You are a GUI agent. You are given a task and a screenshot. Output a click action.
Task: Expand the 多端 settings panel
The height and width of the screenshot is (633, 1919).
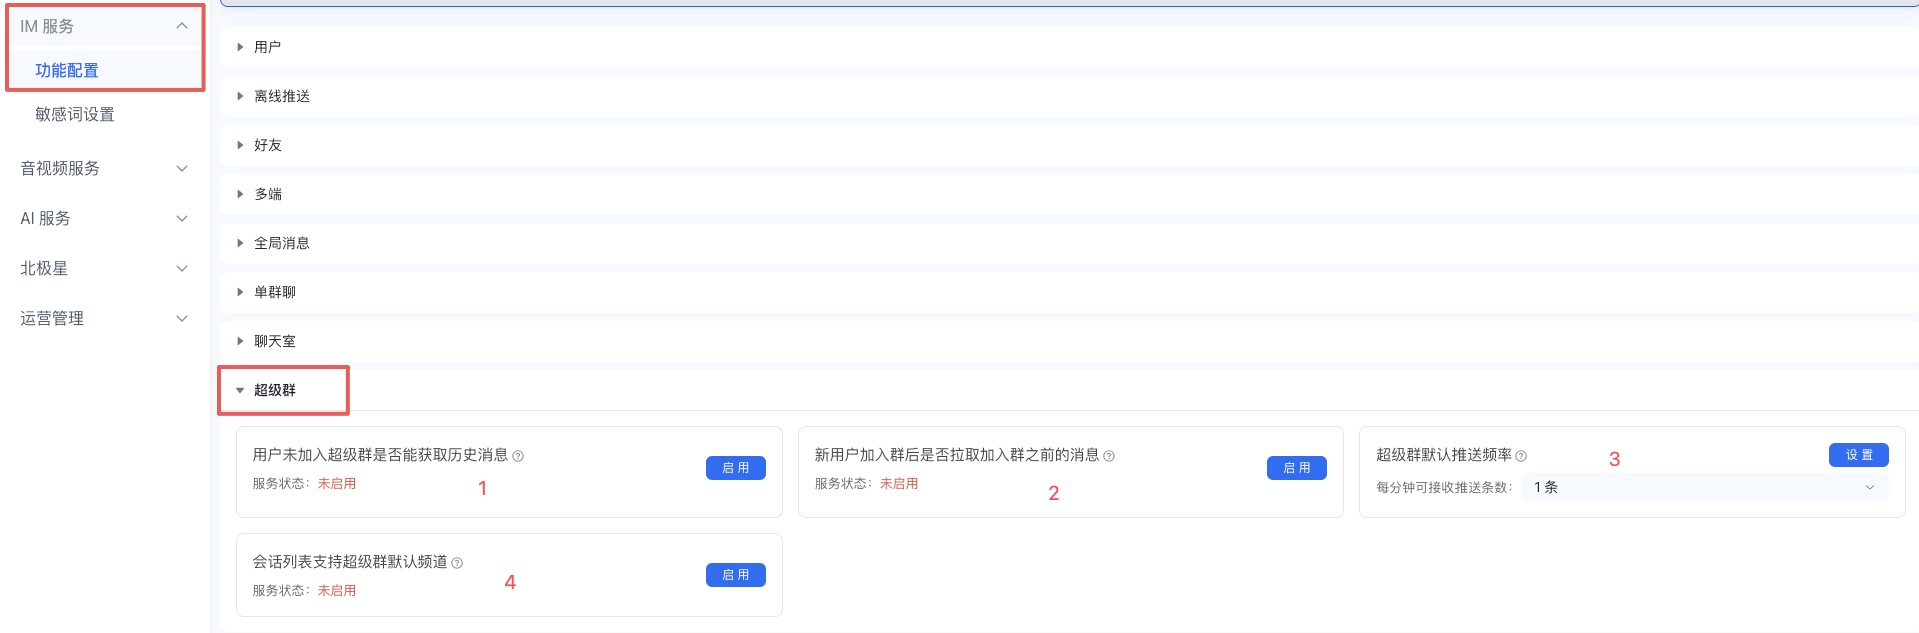(1069, 194)
